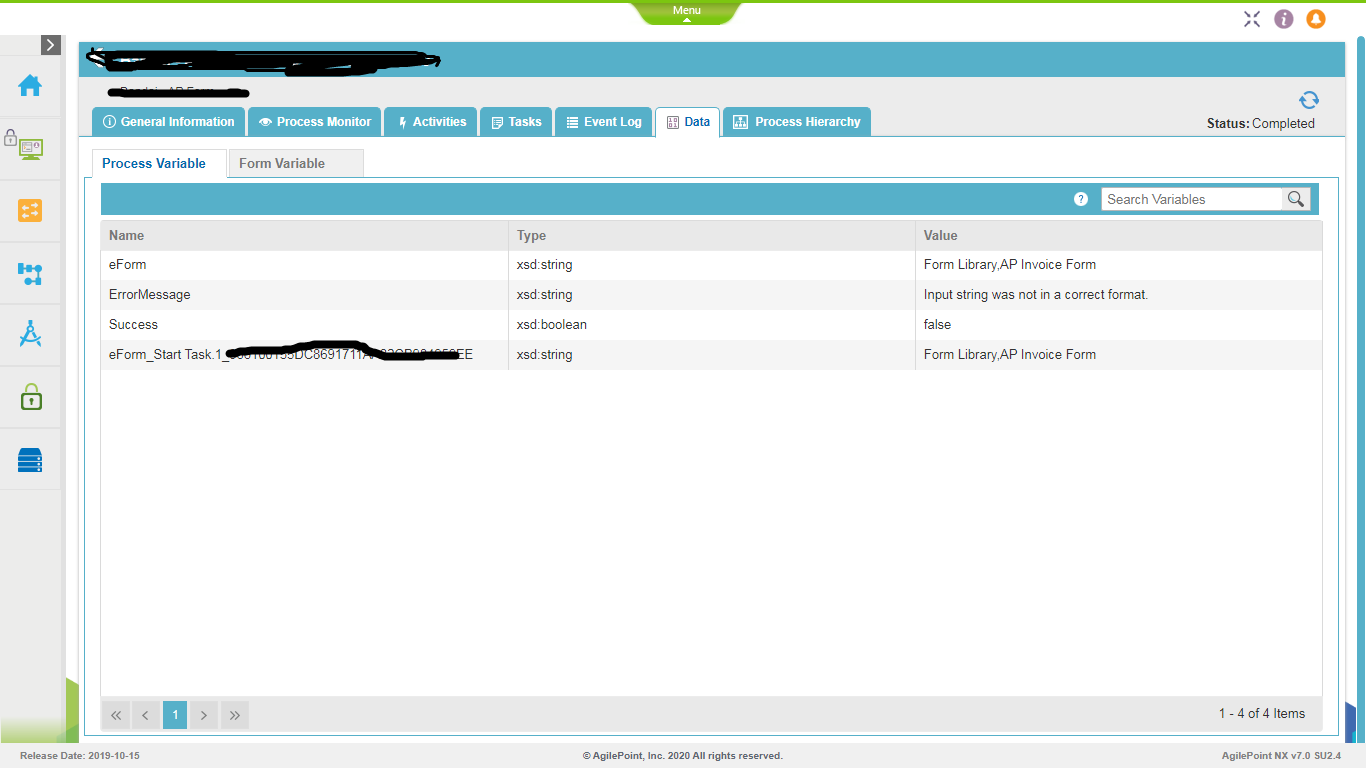Open the blue server stack icon
The width and height of the screenshot is (1366, 768).
(x=30, y=460)
